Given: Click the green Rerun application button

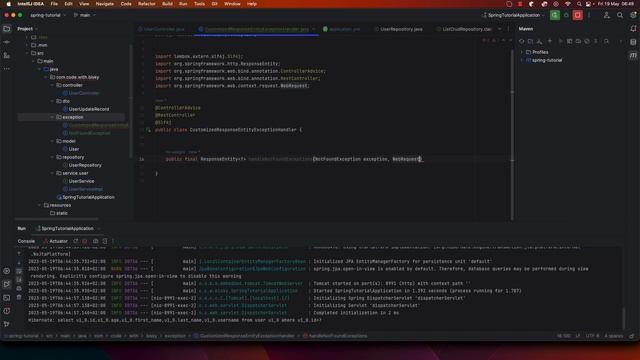Looking at the screenshot, I should [x=554, y=15].
